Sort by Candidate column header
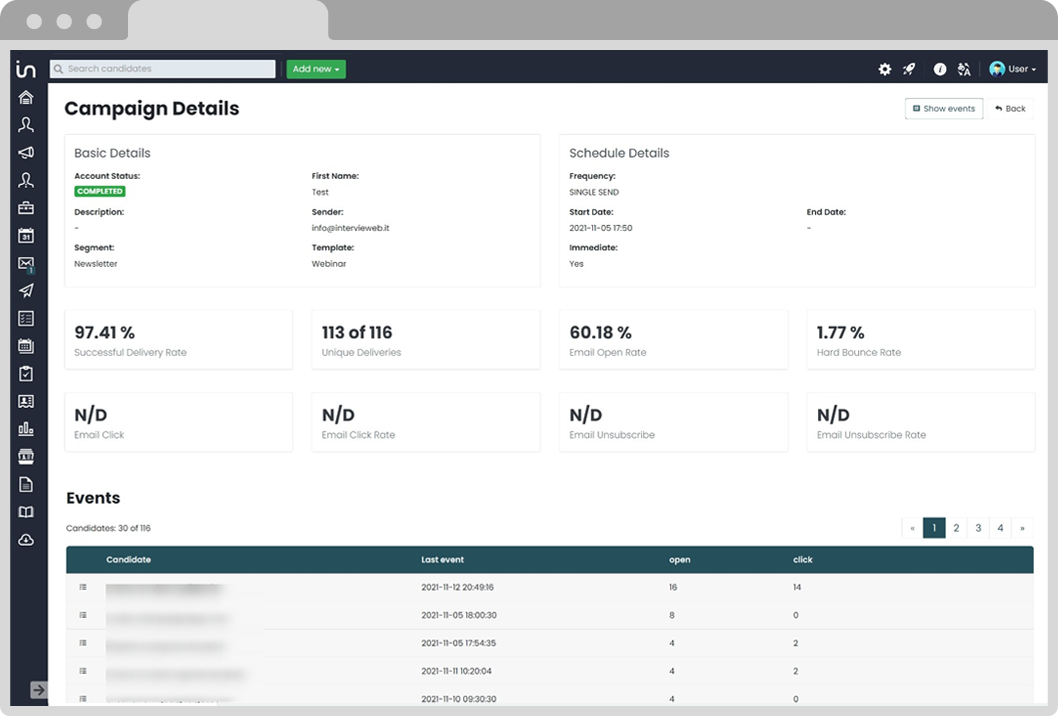1058x716 pixels. pos(128,559)
